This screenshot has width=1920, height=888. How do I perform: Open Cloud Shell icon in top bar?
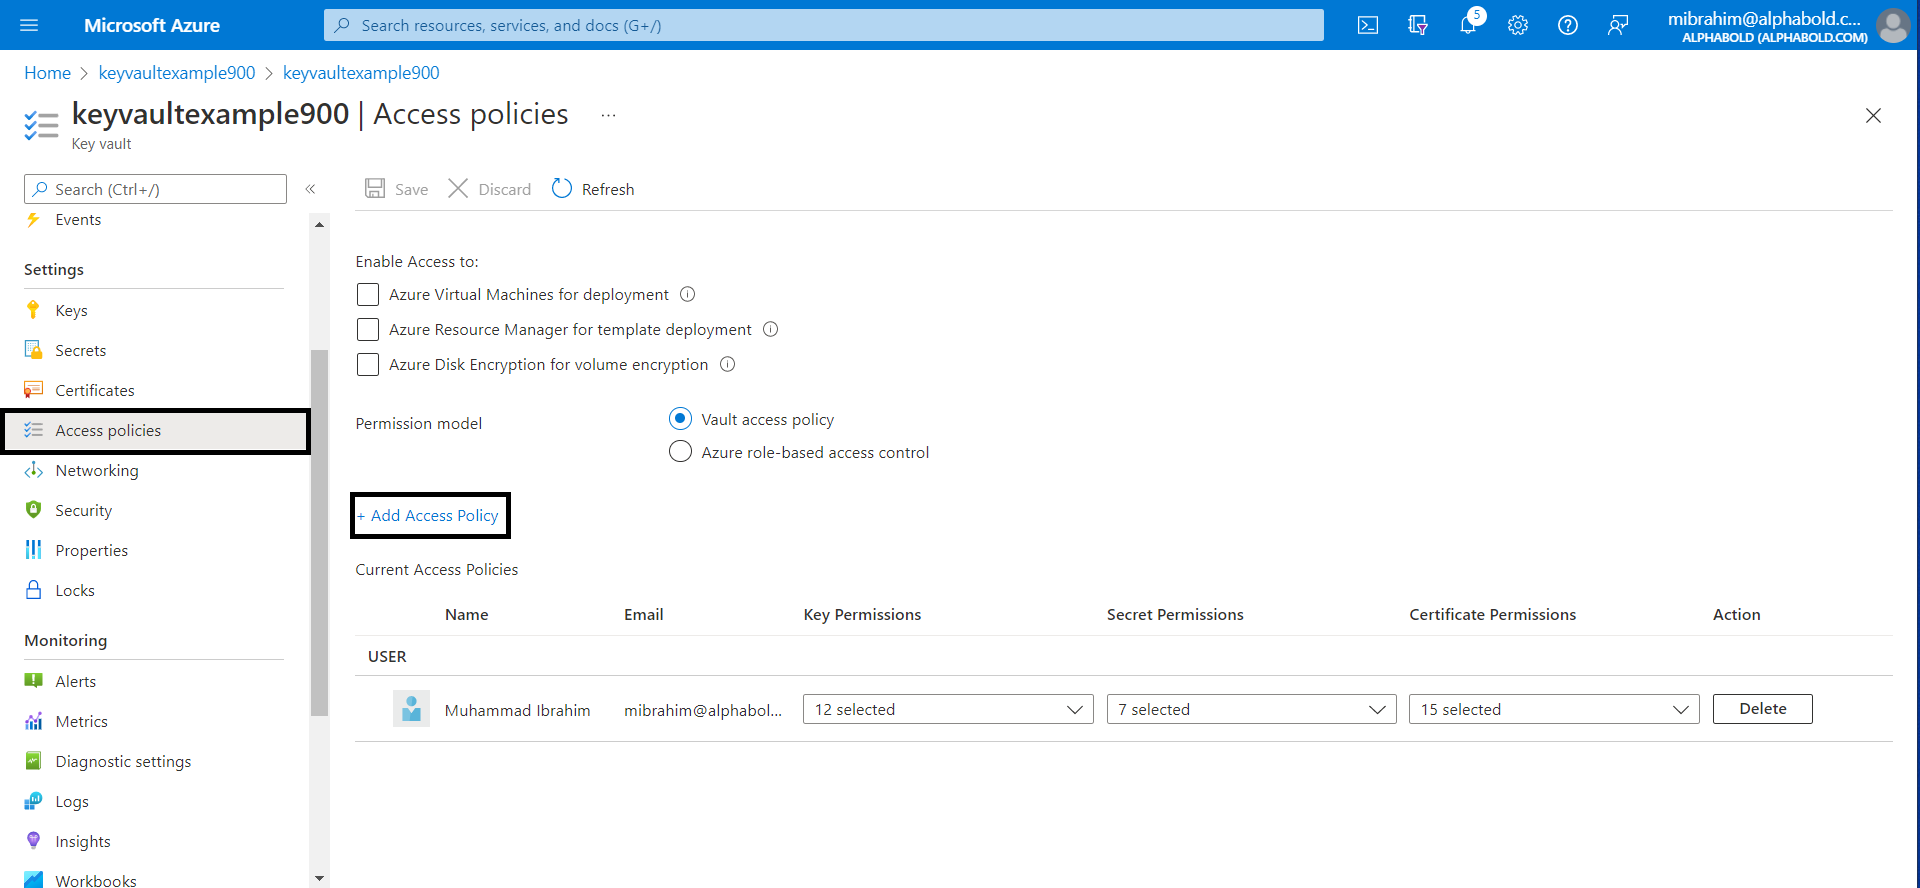coord(1368,25)
